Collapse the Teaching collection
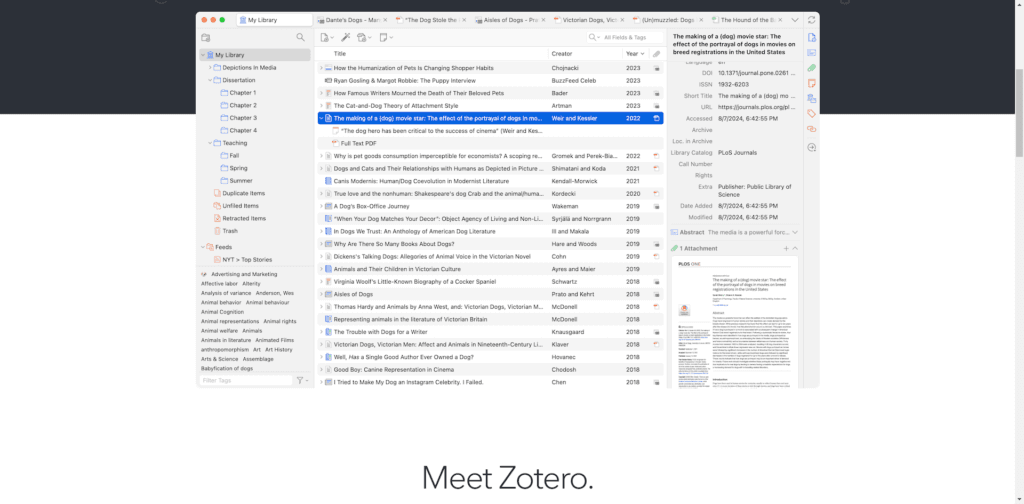 210,143
